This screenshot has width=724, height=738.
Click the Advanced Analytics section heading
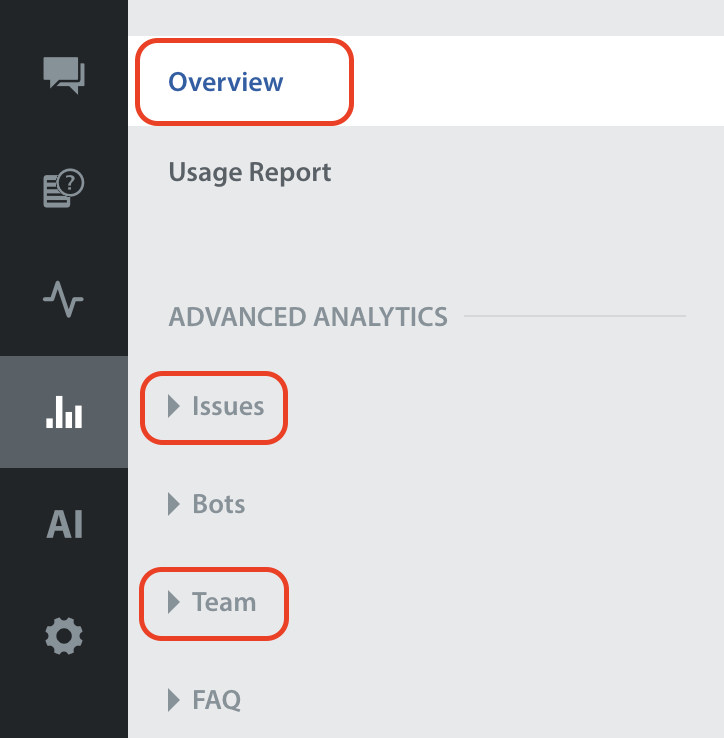(x=308, y=317)
